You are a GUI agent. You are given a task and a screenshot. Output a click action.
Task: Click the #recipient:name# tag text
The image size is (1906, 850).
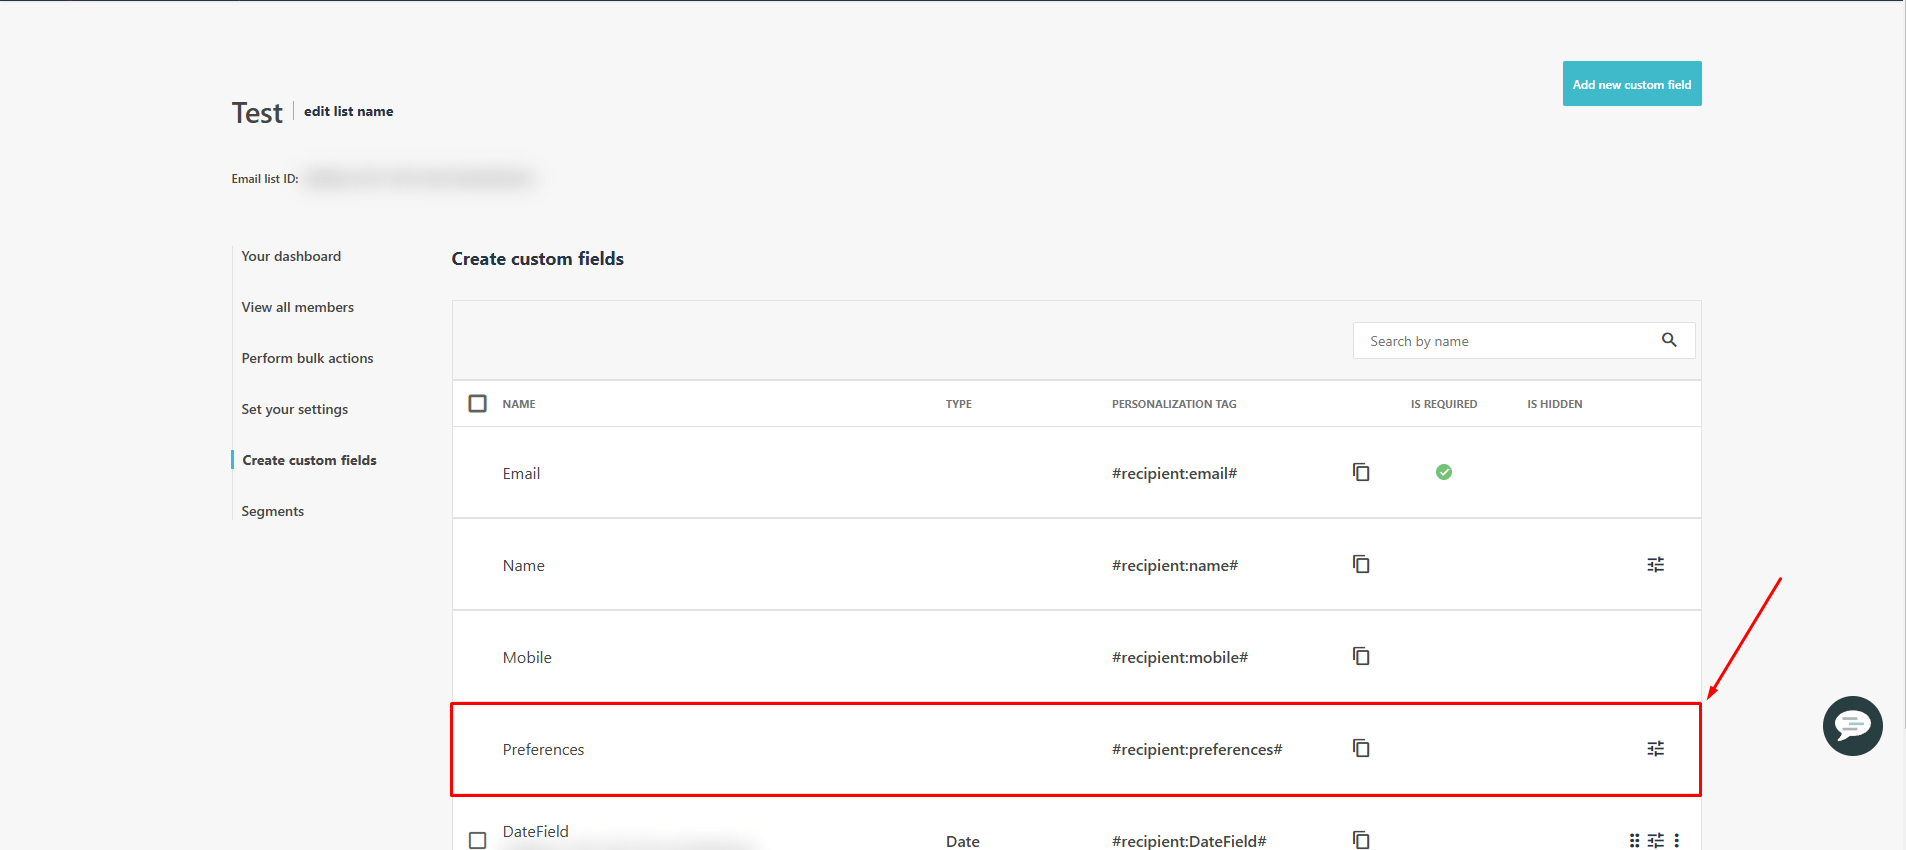1175,565
